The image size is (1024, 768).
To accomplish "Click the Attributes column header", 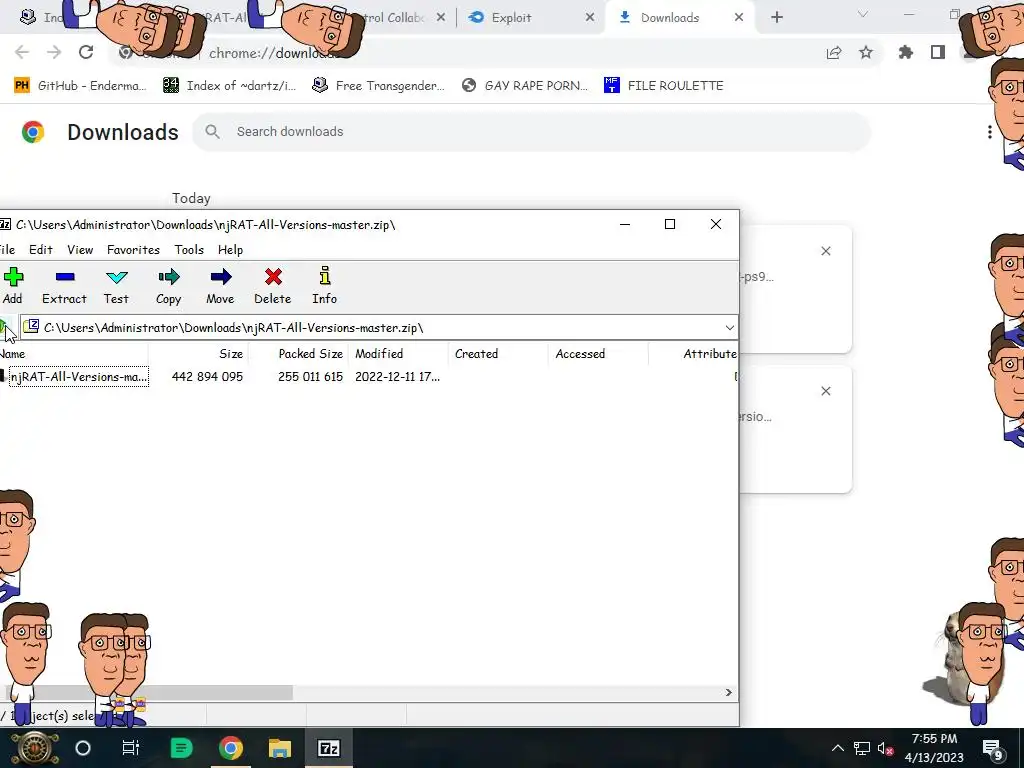I will (710, 354).
